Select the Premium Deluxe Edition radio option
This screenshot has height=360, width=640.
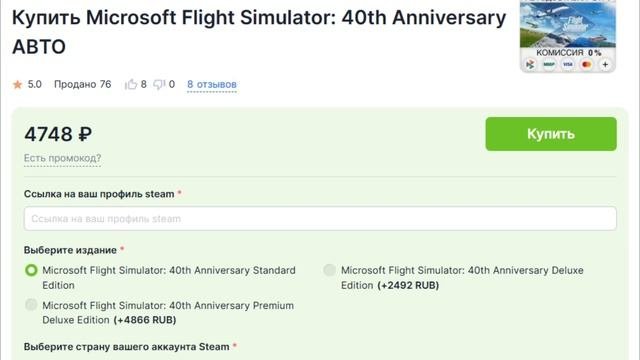click(x=31, y=304)
